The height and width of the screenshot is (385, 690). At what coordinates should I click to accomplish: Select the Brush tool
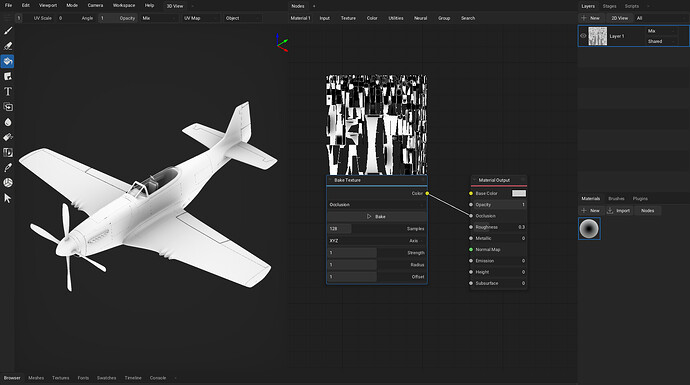(8, 31)
